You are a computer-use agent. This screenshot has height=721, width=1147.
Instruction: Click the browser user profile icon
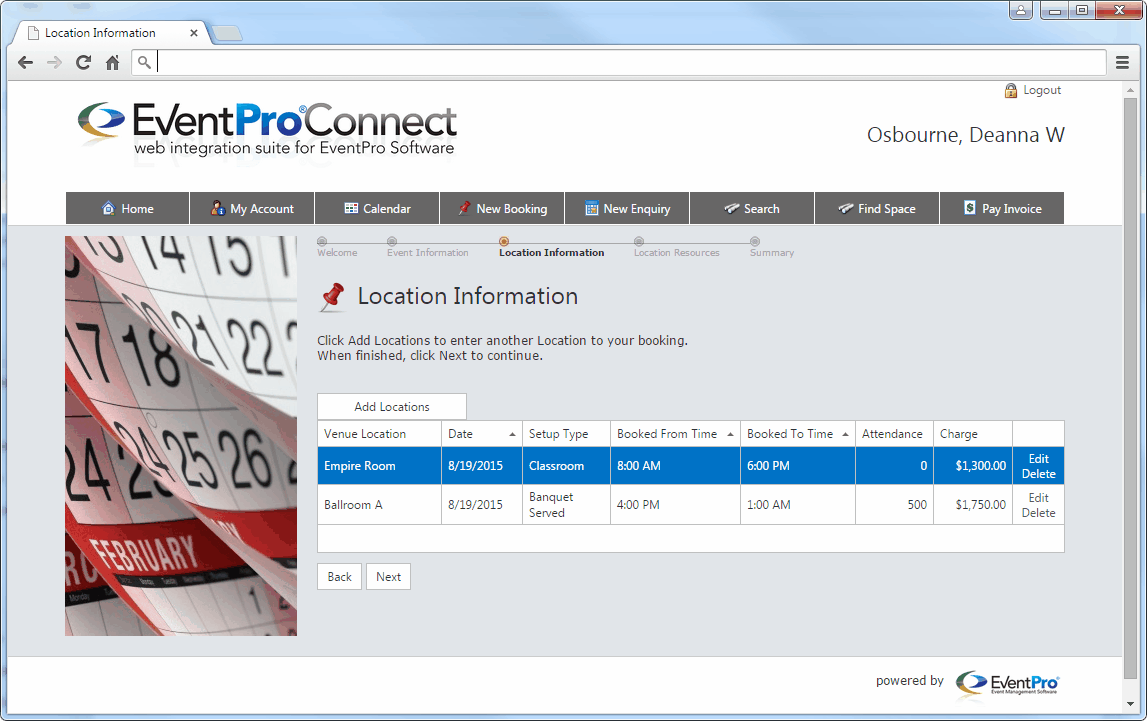coord(1020,10)
